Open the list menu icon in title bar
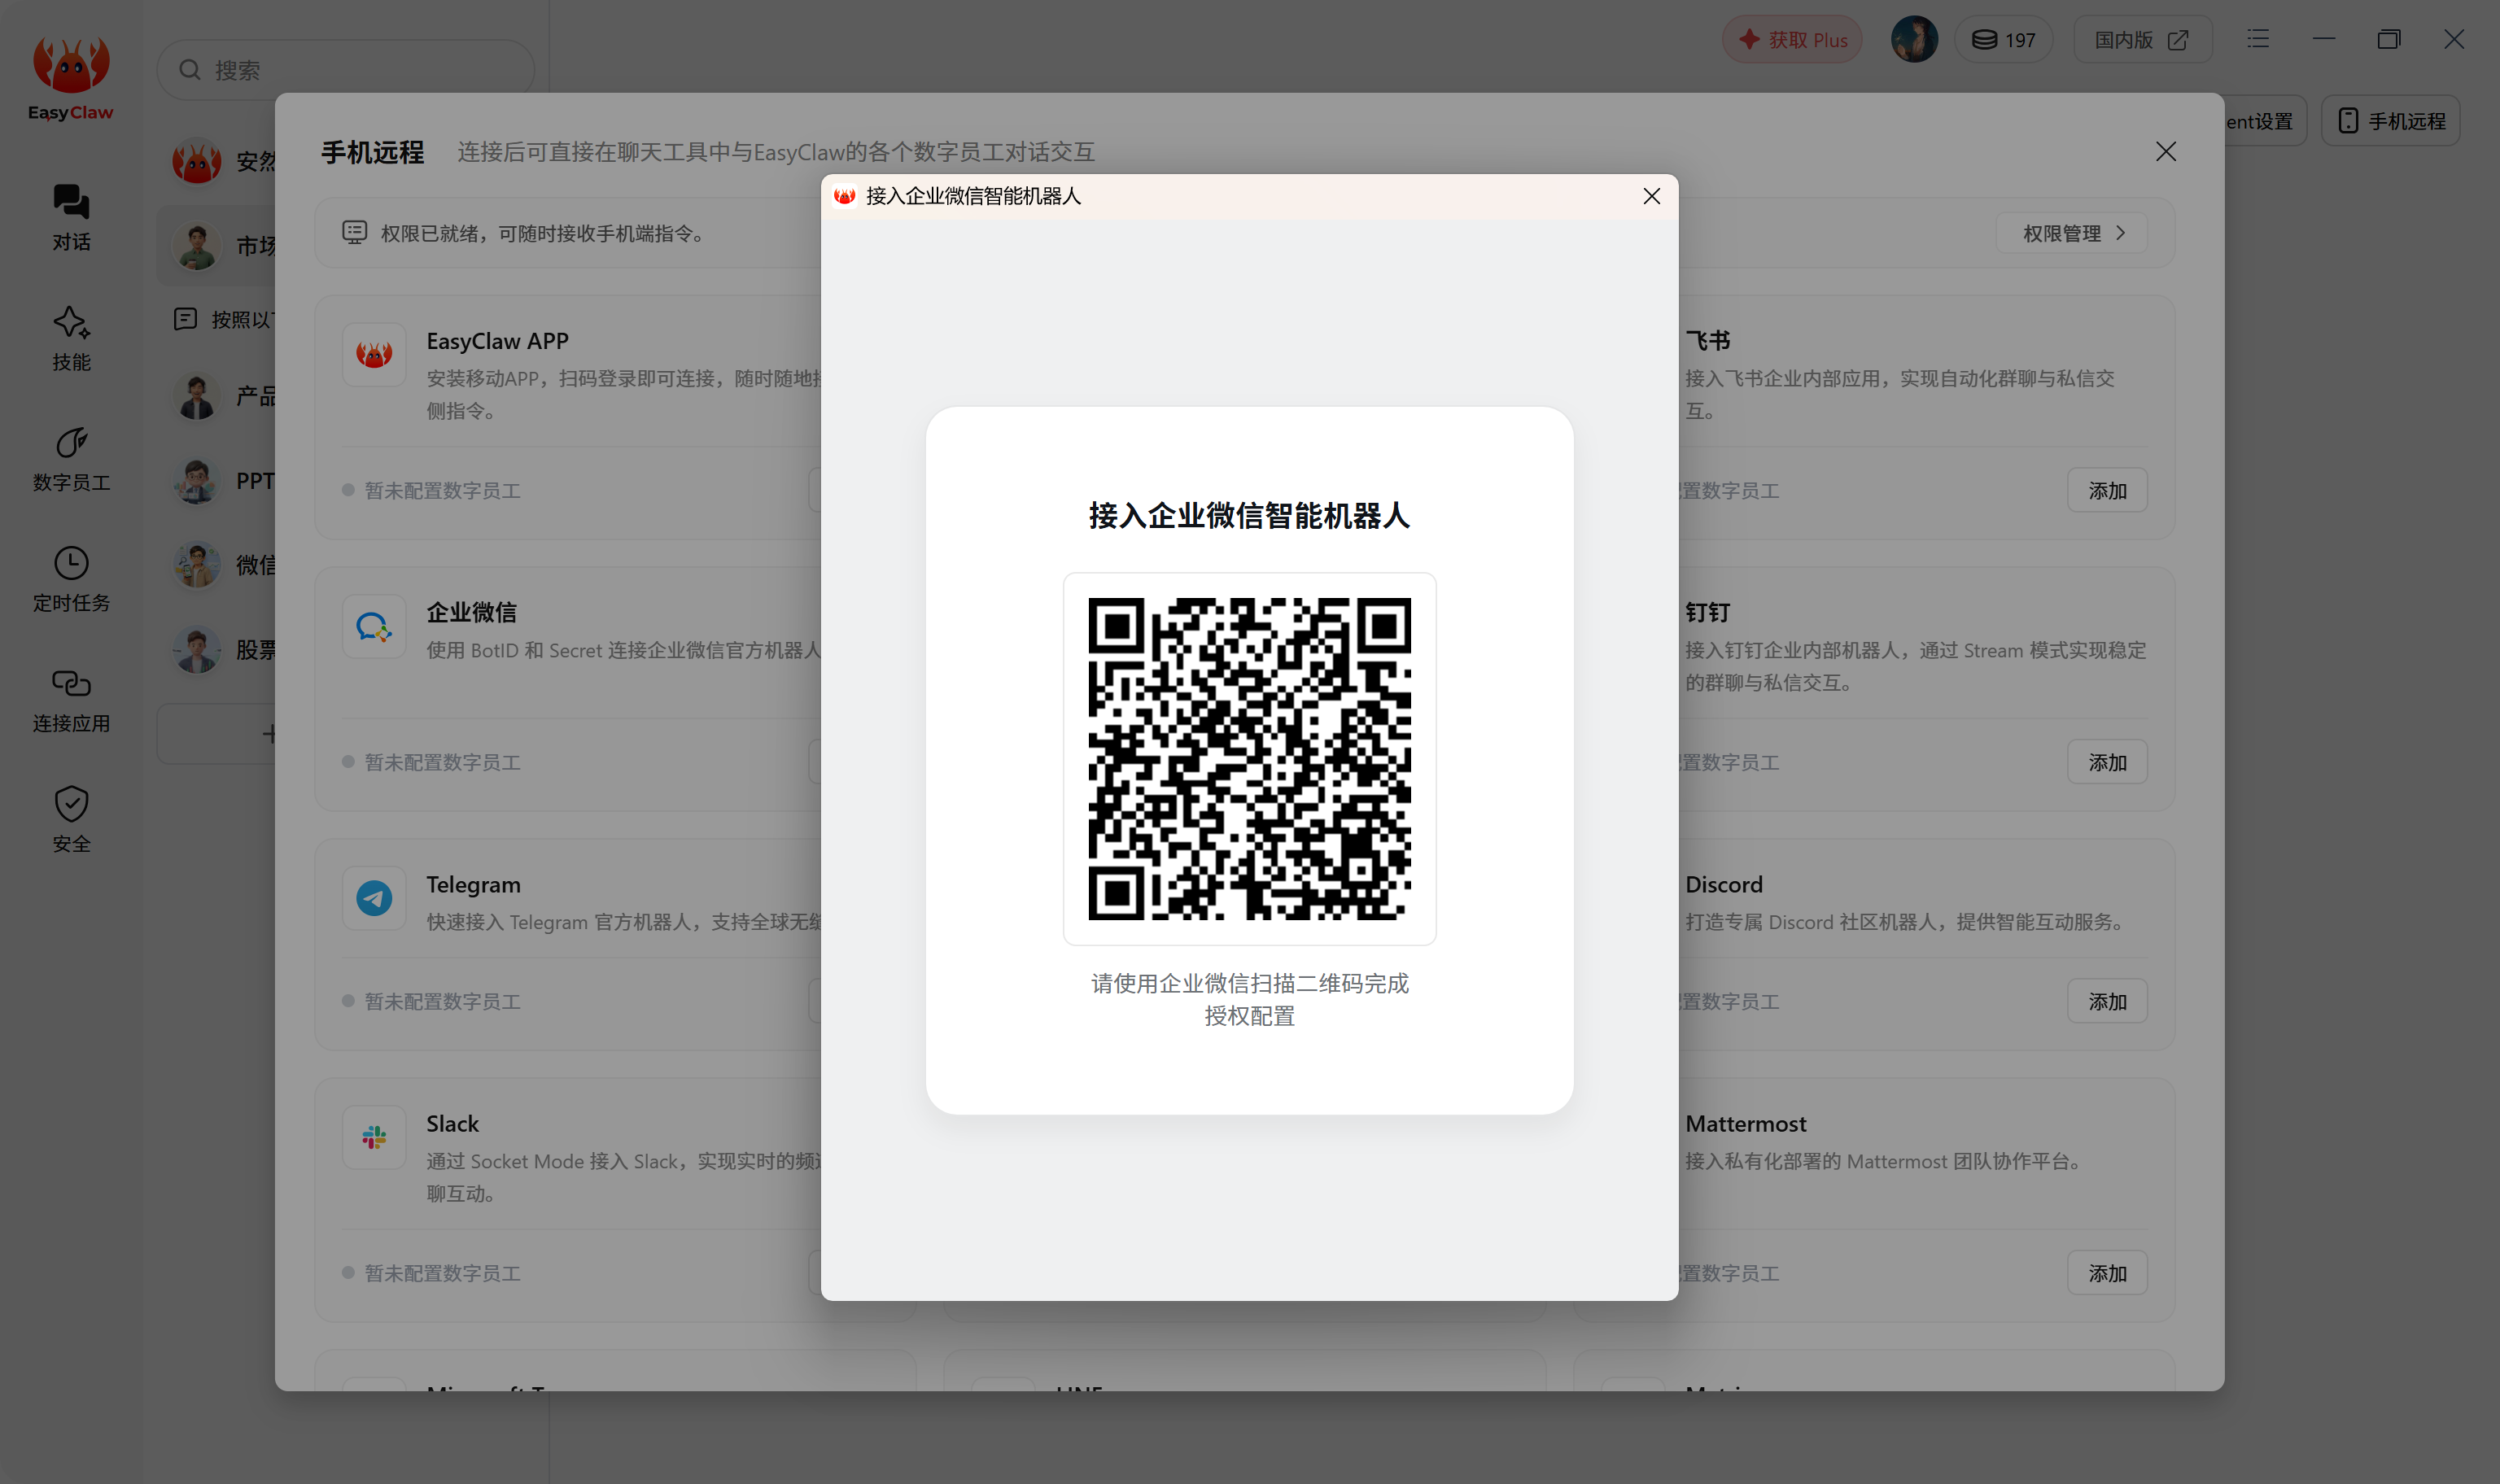2500x1484 pixels. click(2258, 39)
